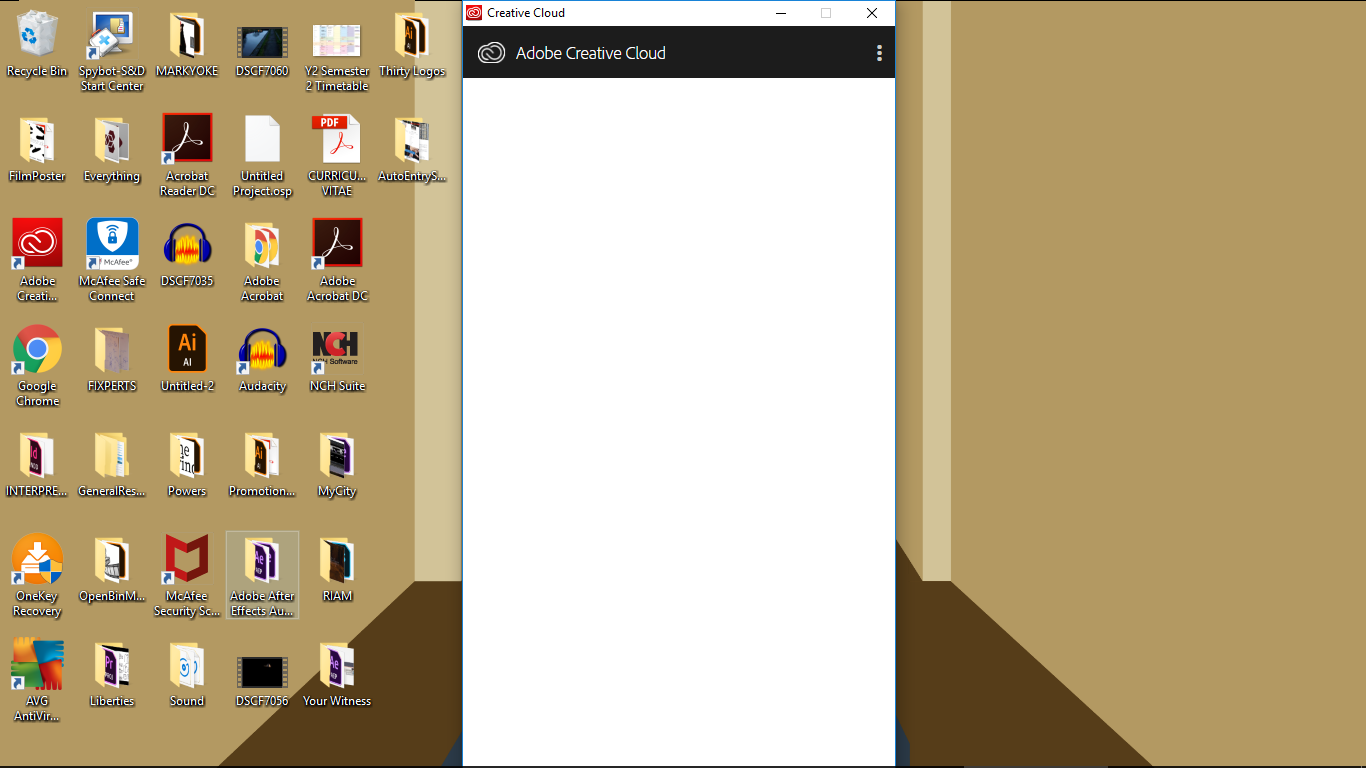Open the three-dot menu in Creative Cloud window
Viewport: 1366px width, 768px height.
click(x=879, y=52)
